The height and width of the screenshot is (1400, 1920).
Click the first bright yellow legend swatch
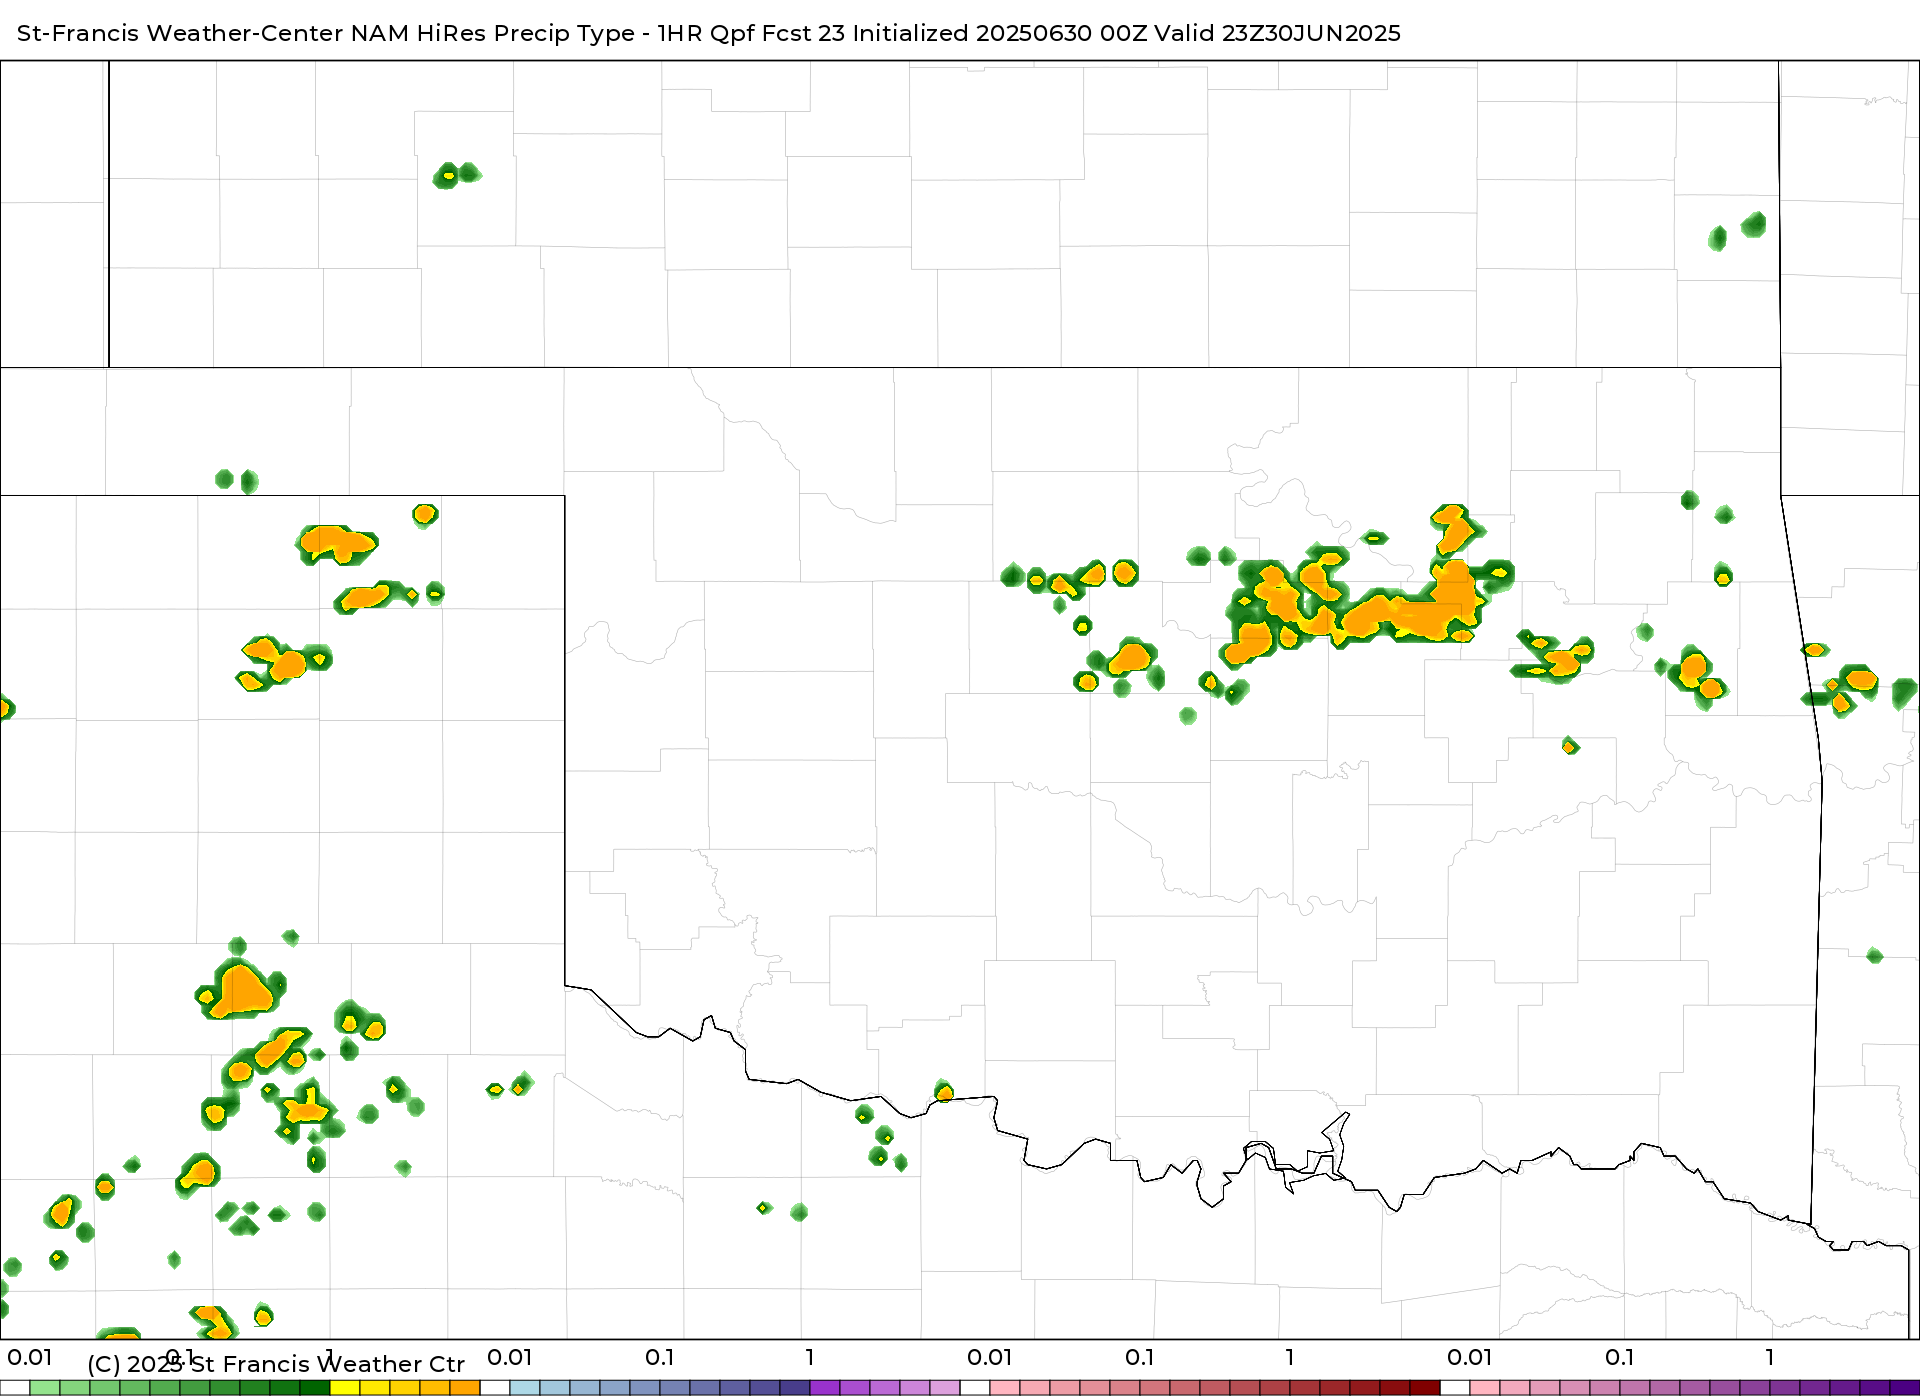pos(345,1388)
